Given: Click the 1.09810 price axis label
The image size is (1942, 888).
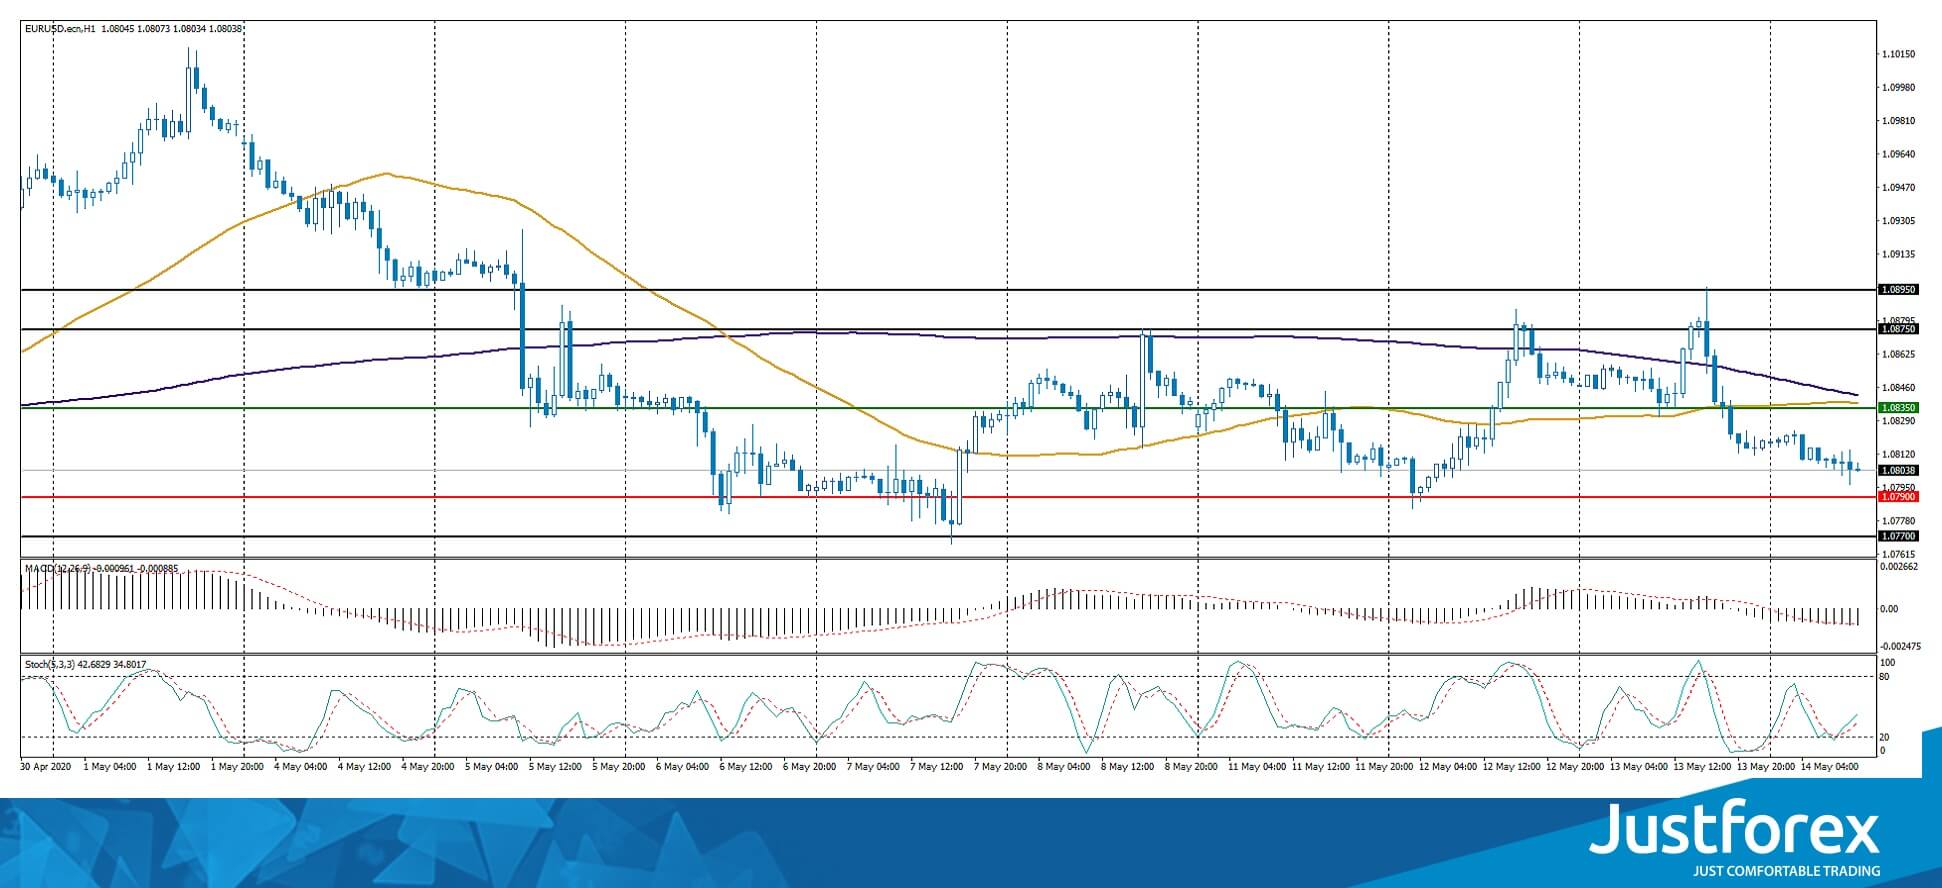Looking at the screenshot, I should [1898, 121].
